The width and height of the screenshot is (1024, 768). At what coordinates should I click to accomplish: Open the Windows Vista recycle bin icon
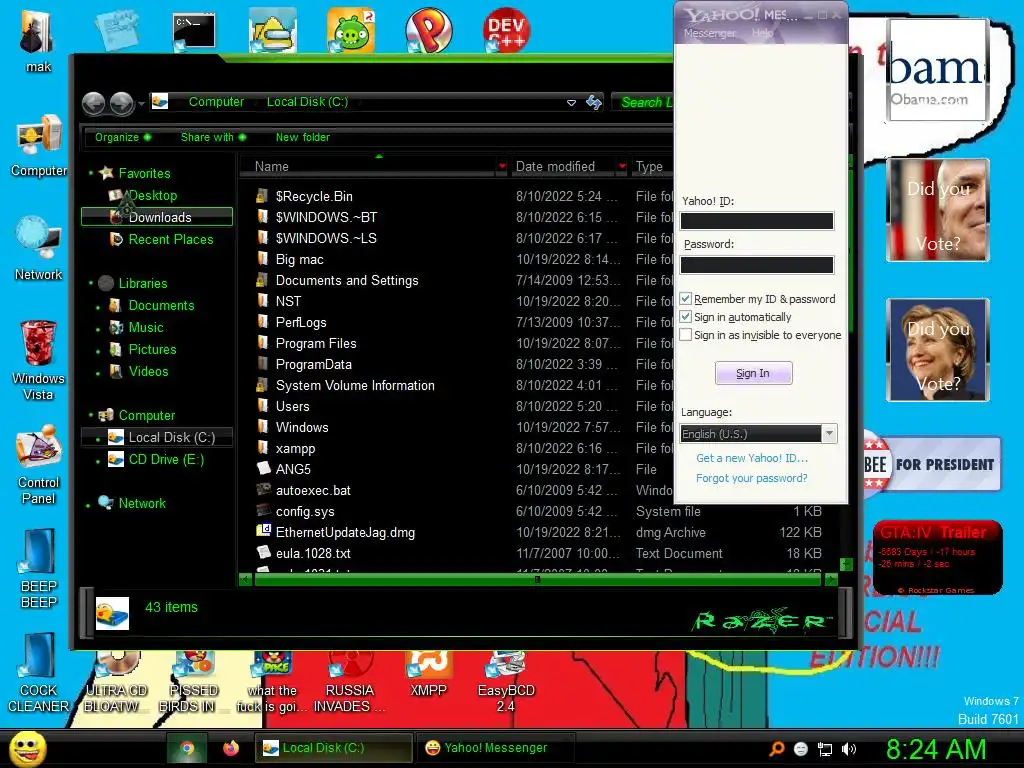tap(39, 360)
